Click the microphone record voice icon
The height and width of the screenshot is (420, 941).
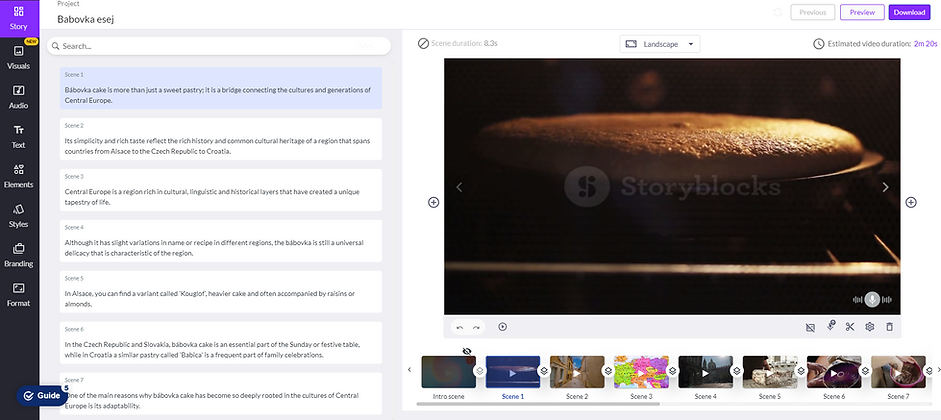pos(831,326)
